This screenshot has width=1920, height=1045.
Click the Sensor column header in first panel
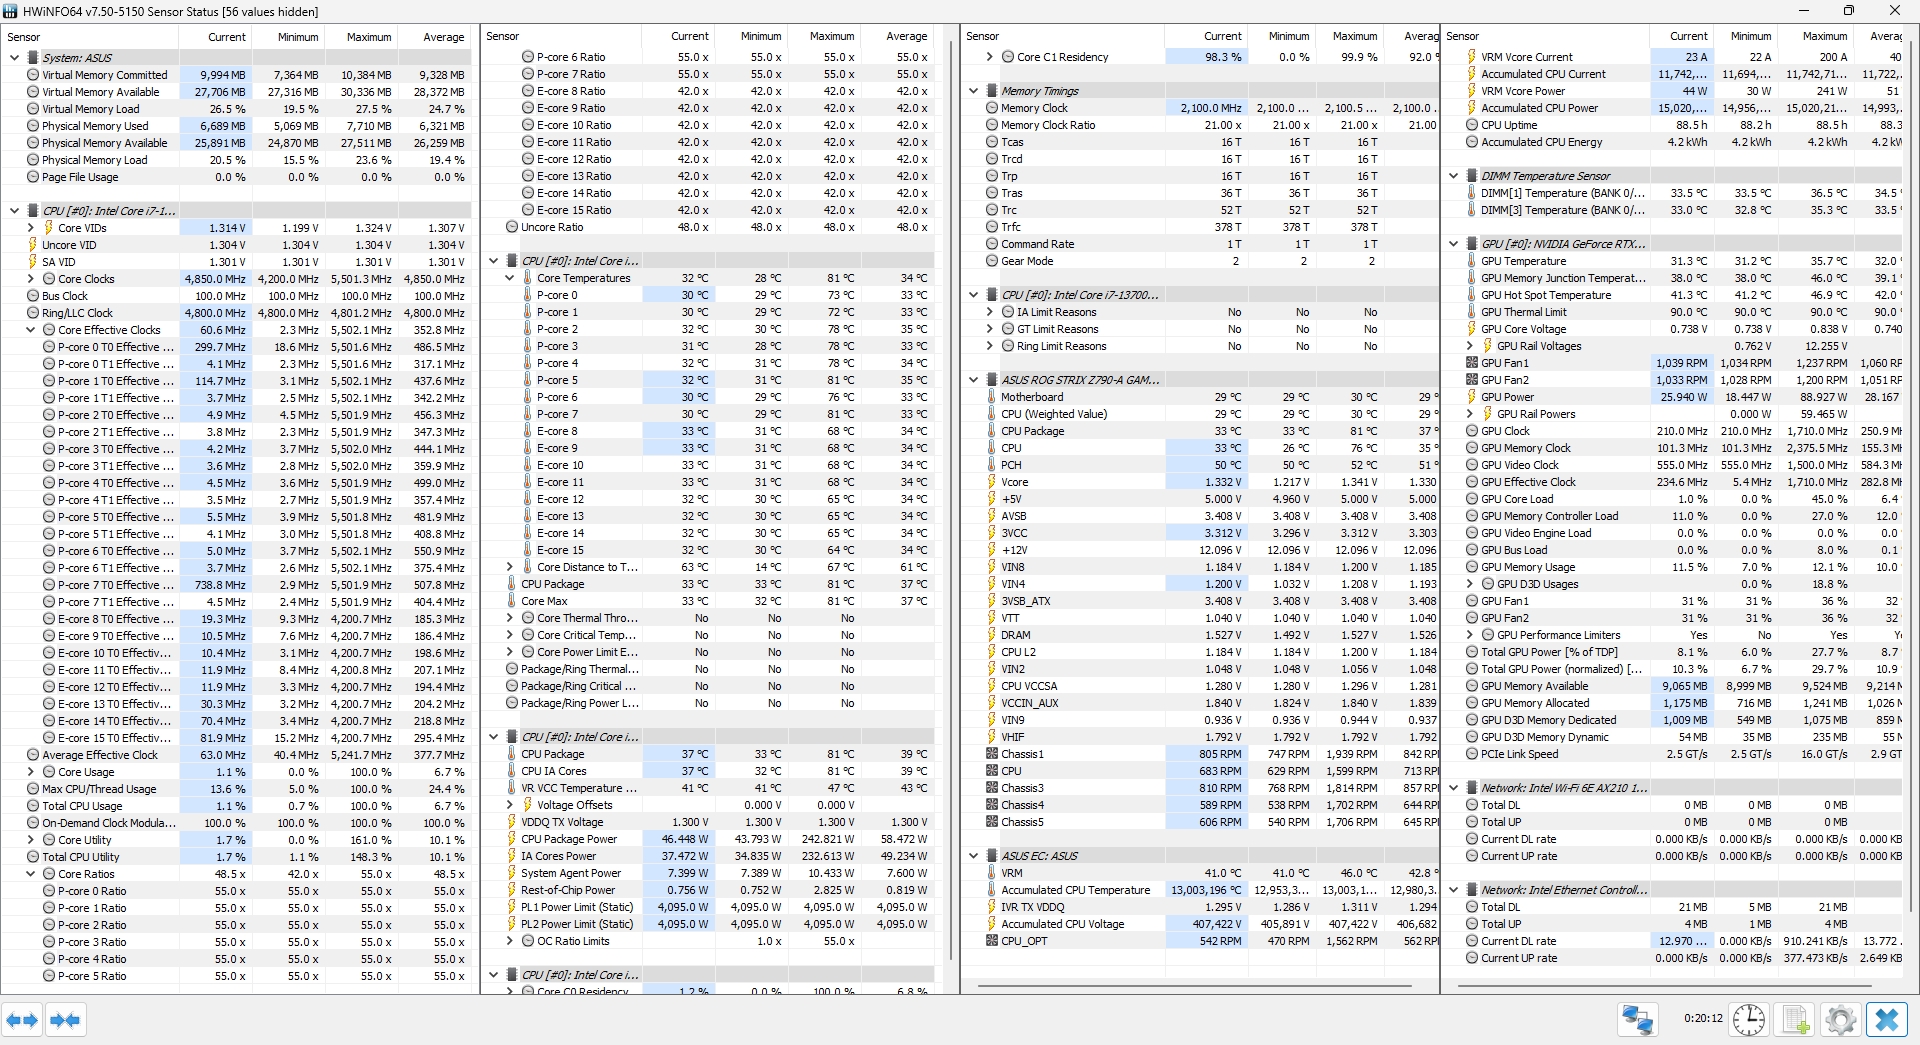coord(90,37)
